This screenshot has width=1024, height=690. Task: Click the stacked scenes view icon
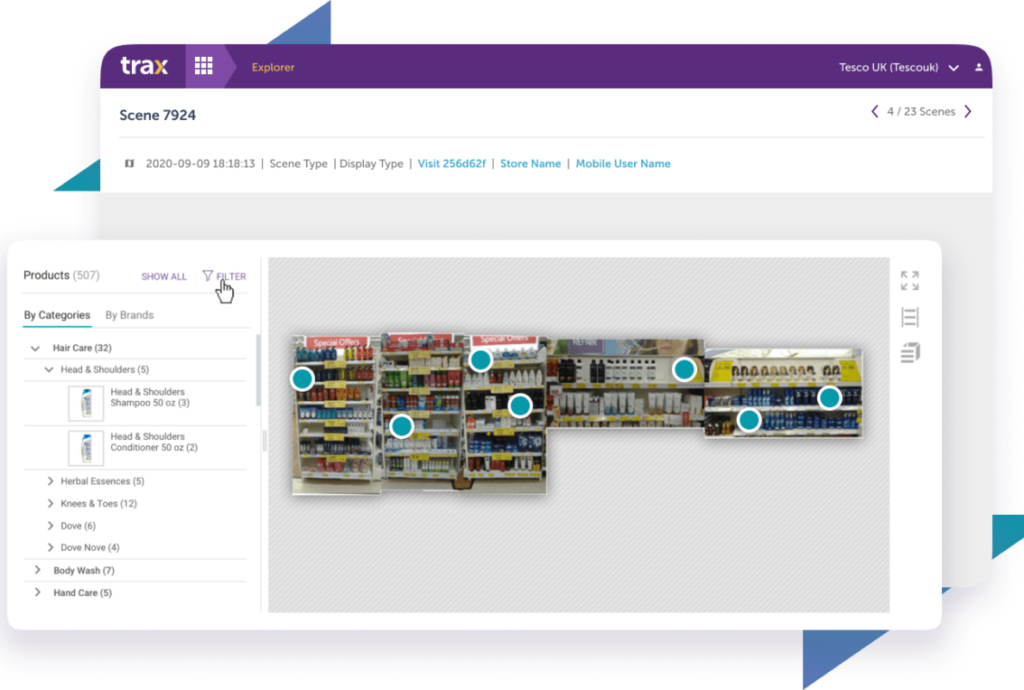[909, 352]
